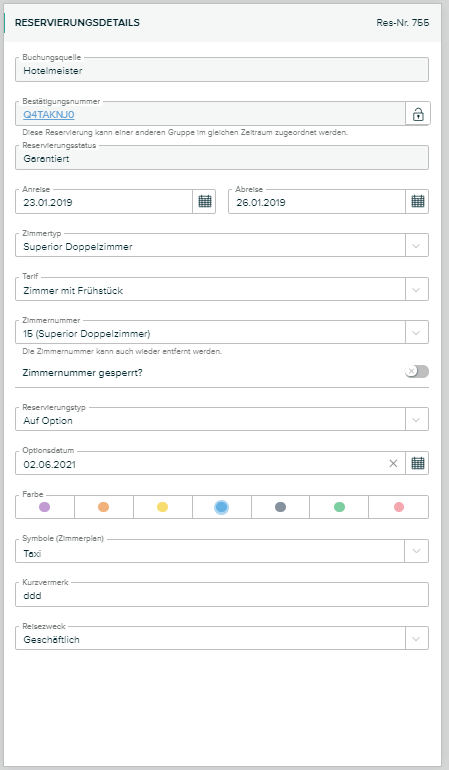Open the Reisezweck dropdown

[x=417, y=639]
